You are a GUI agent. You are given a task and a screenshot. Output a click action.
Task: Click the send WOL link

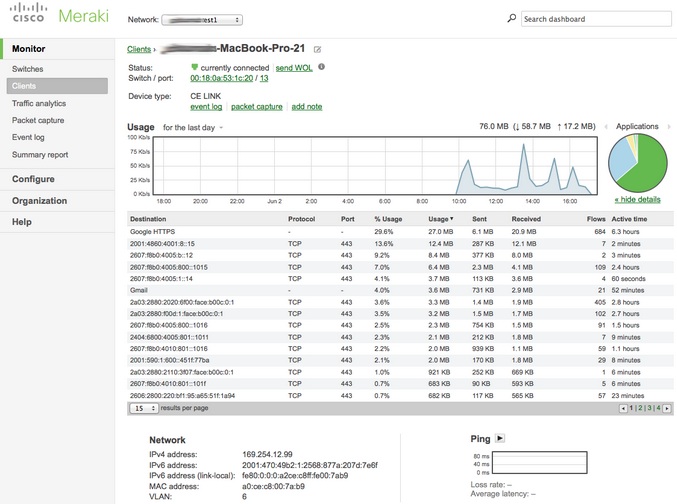pyautogui.click(x=294, y=67)
